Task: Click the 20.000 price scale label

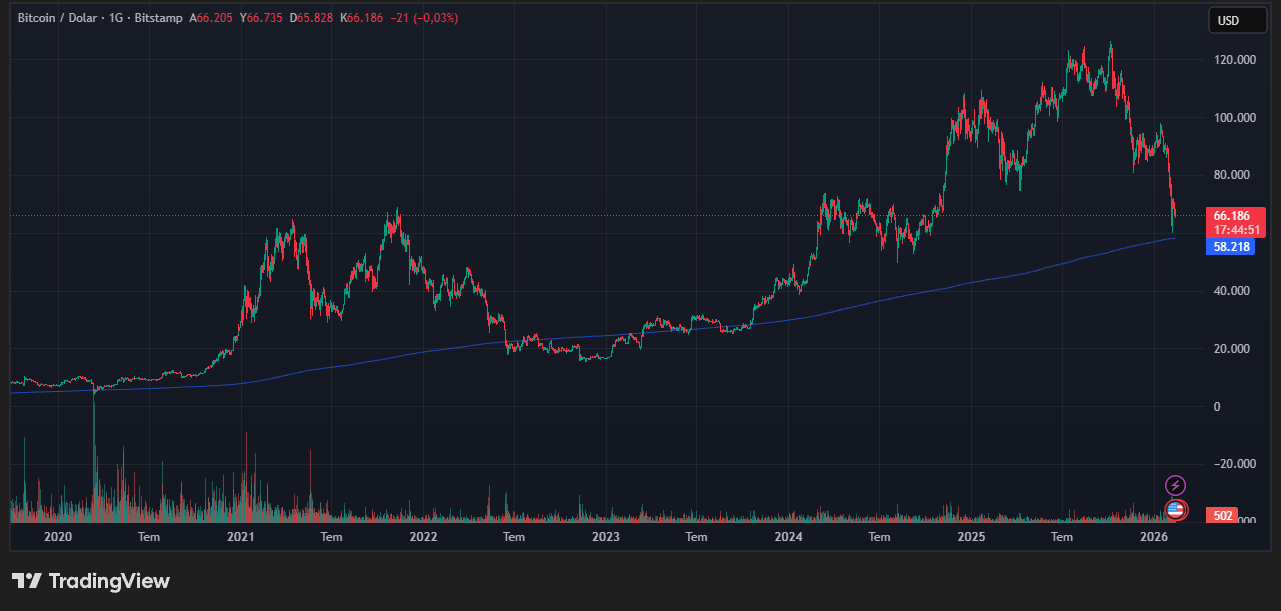Action: click(x=1233, y=349)
